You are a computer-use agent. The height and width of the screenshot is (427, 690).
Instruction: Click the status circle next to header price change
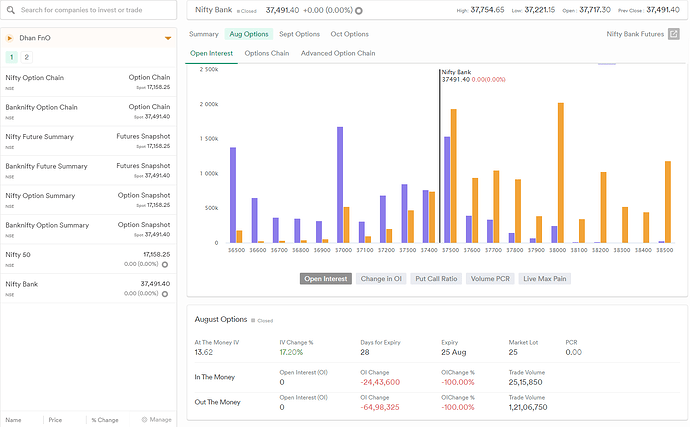(x=359, y=11)
